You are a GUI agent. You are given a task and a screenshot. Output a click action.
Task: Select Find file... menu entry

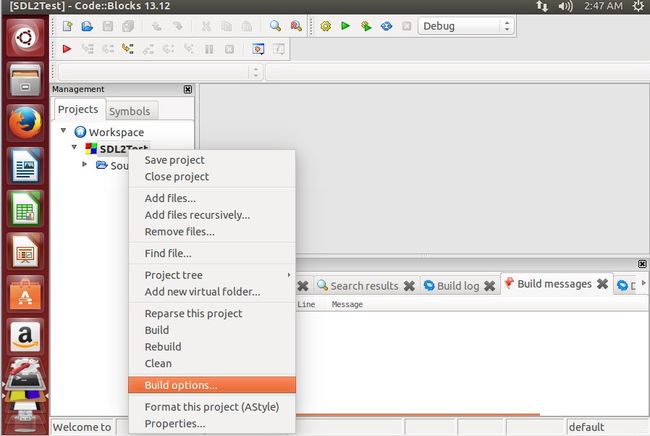pos(212,253)
